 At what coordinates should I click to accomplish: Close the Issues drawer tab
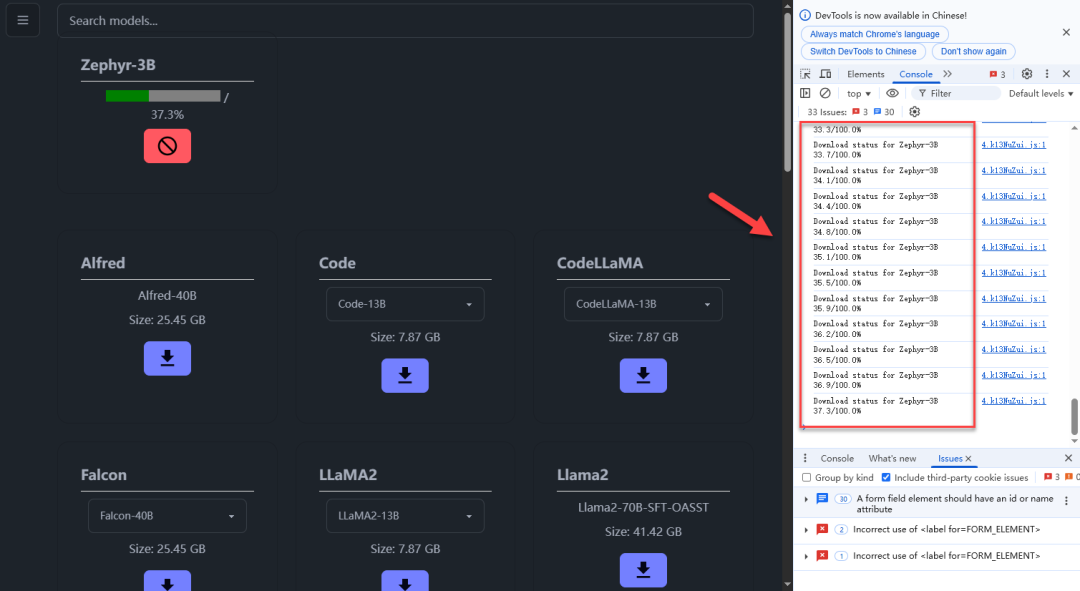point(968,459)
